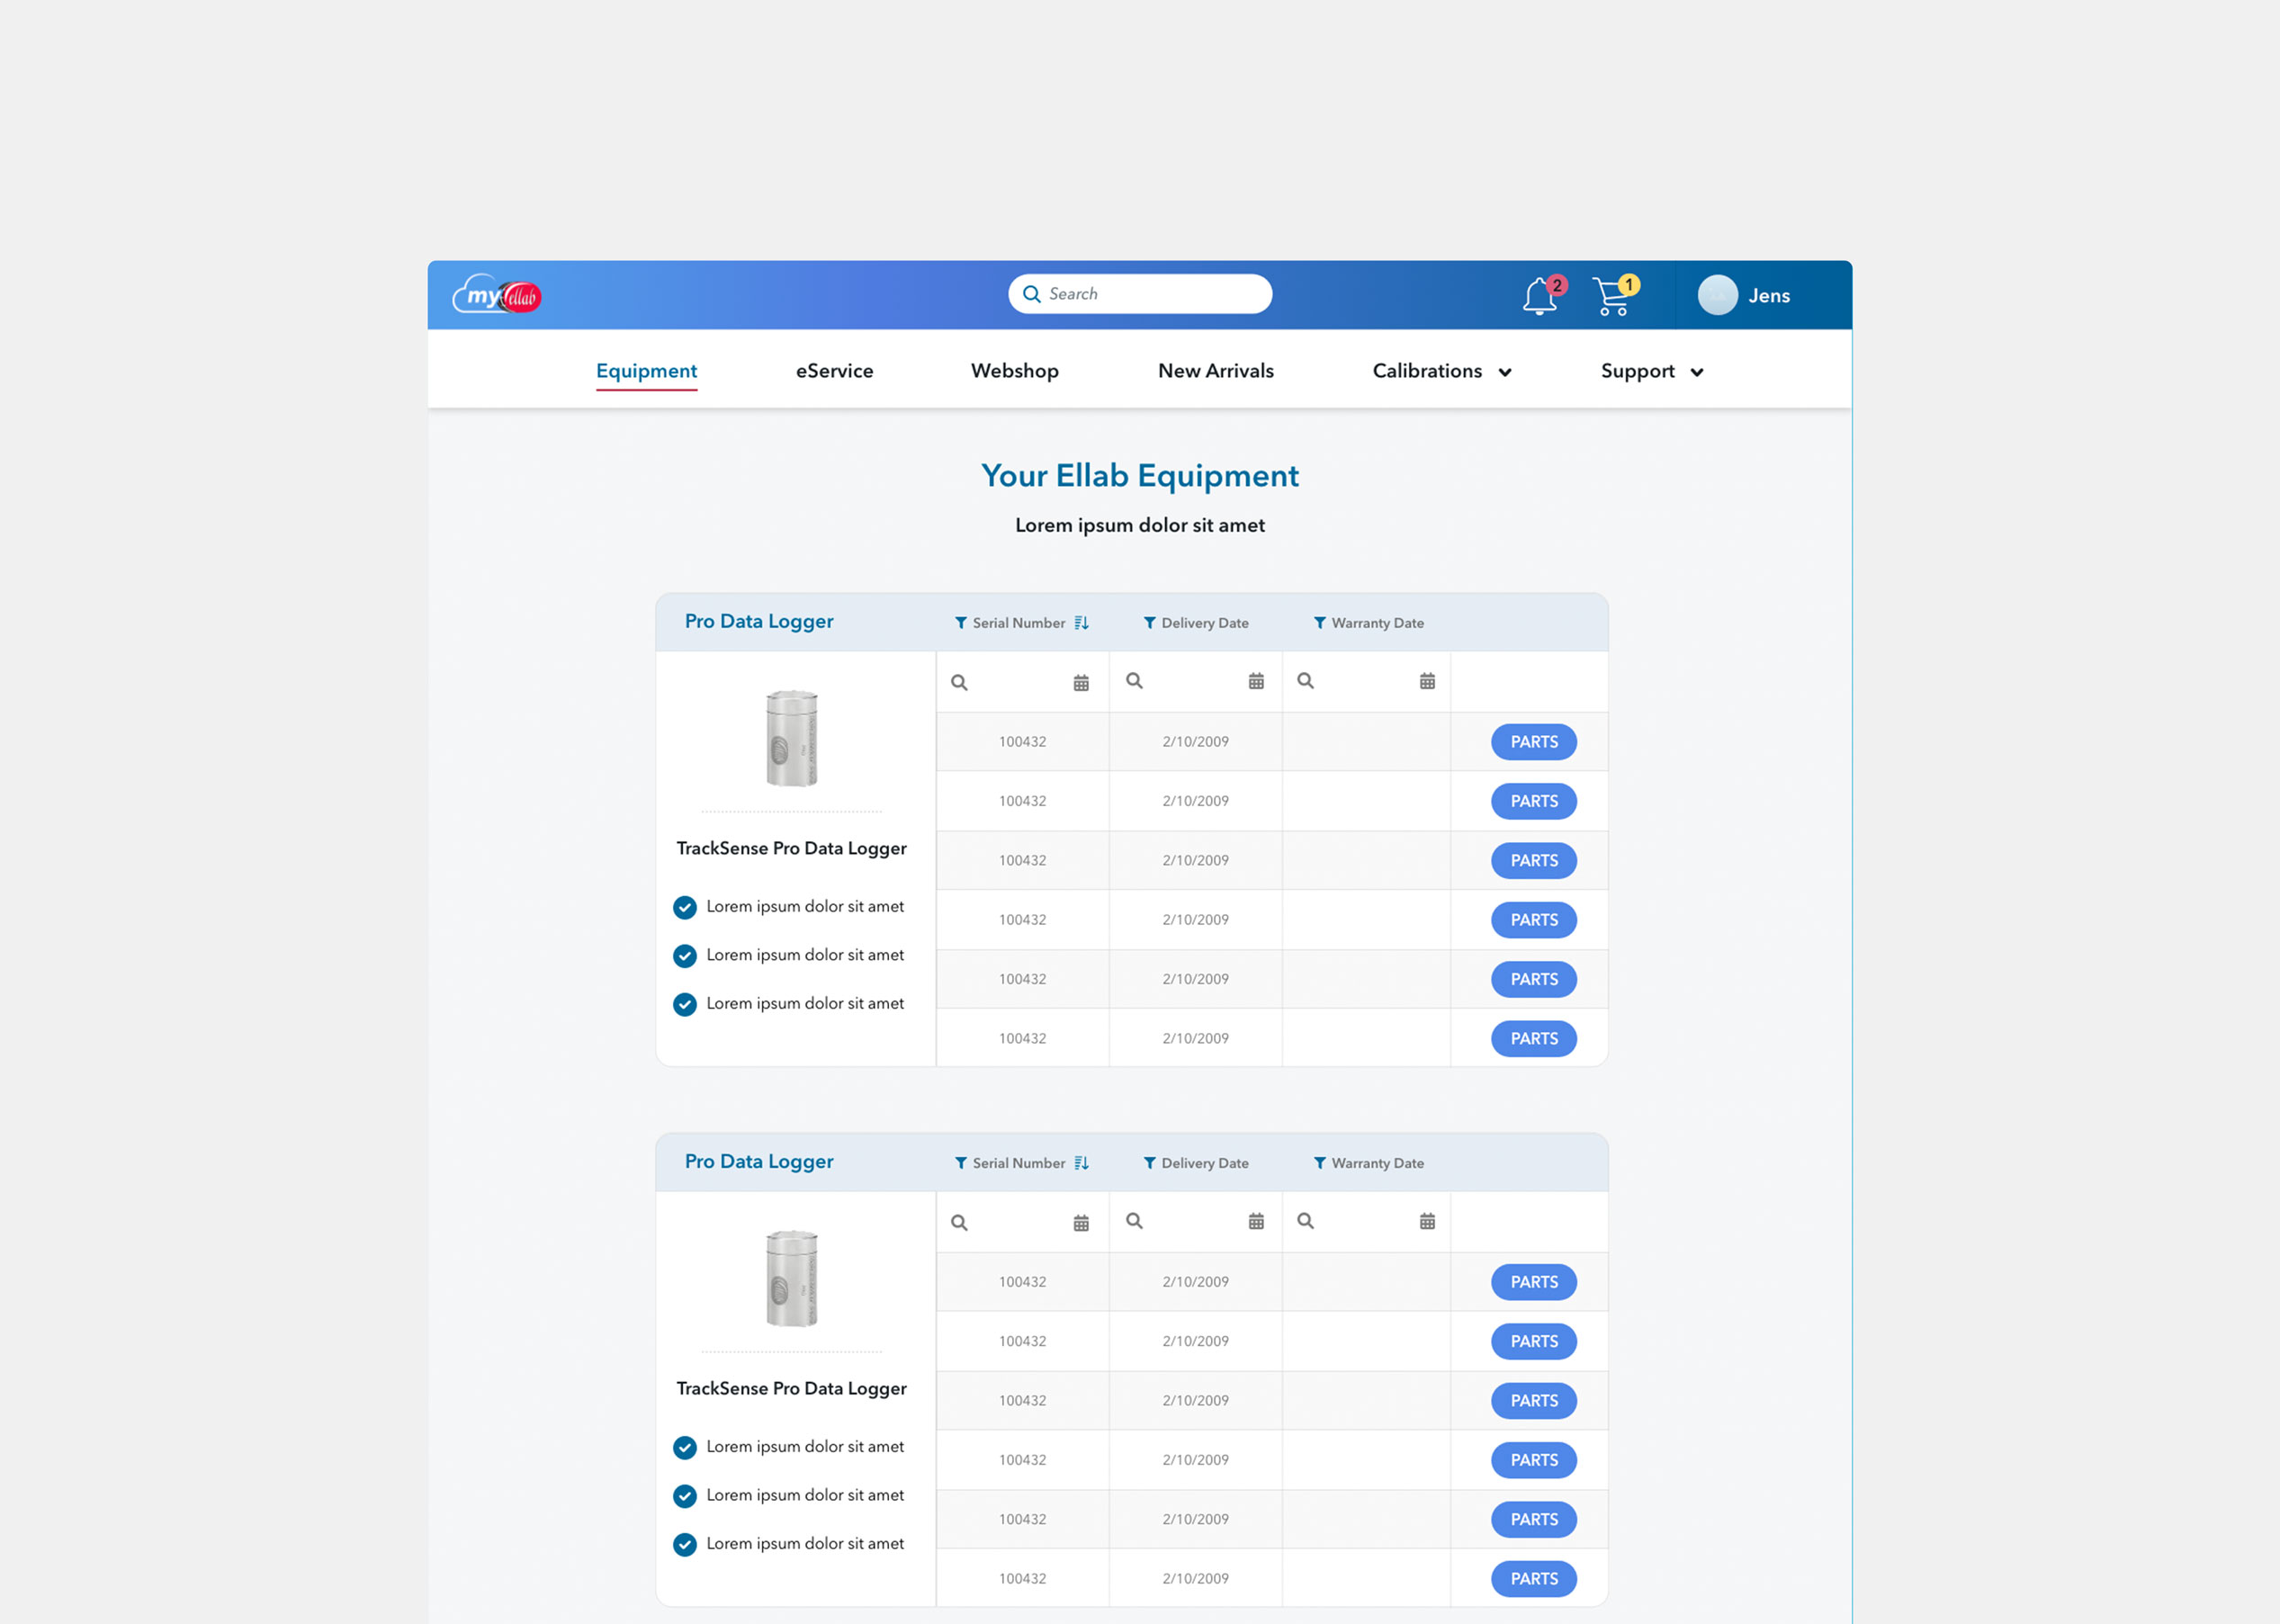Click first checkmark bullet under first TrackSense logger
The height and width of the screenshot is (1624, 2280).
685,907
